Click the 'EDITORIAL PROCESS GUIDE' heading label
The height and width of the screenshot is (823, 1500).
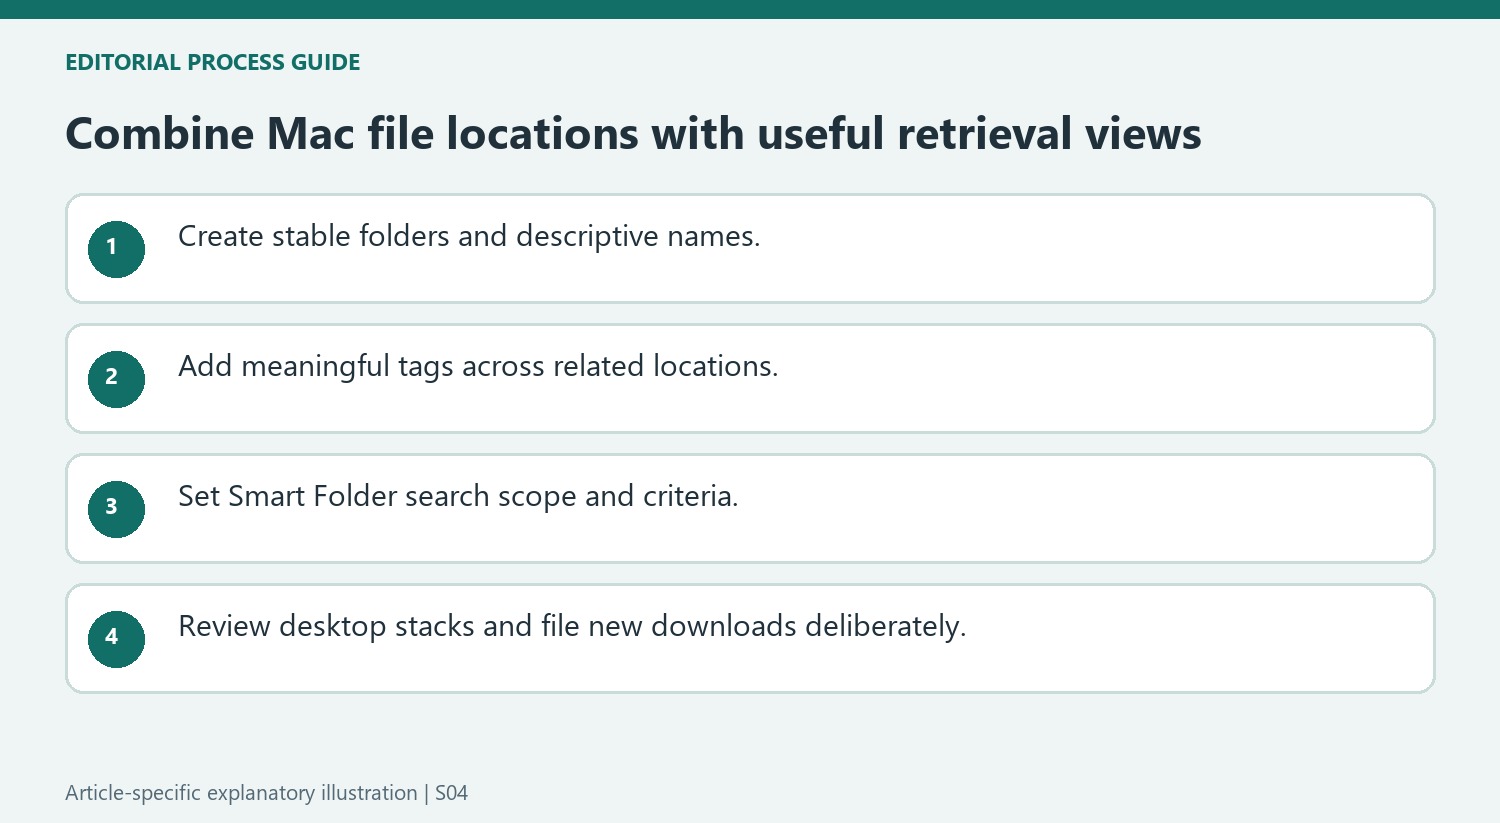(x=212, y=62)
